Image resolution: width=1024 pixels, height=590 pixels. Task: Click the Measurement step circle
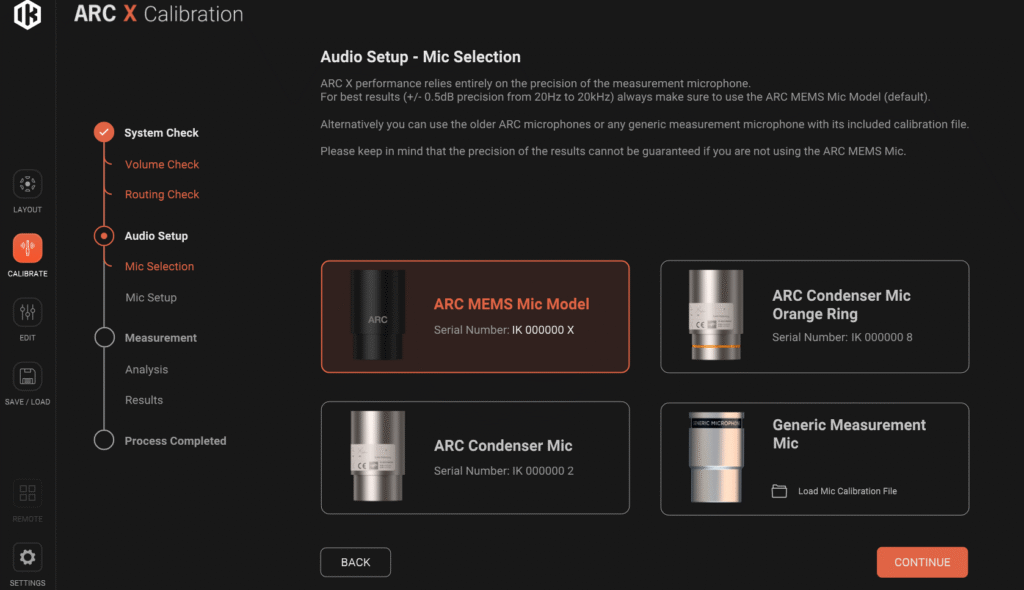coord(104,337)
